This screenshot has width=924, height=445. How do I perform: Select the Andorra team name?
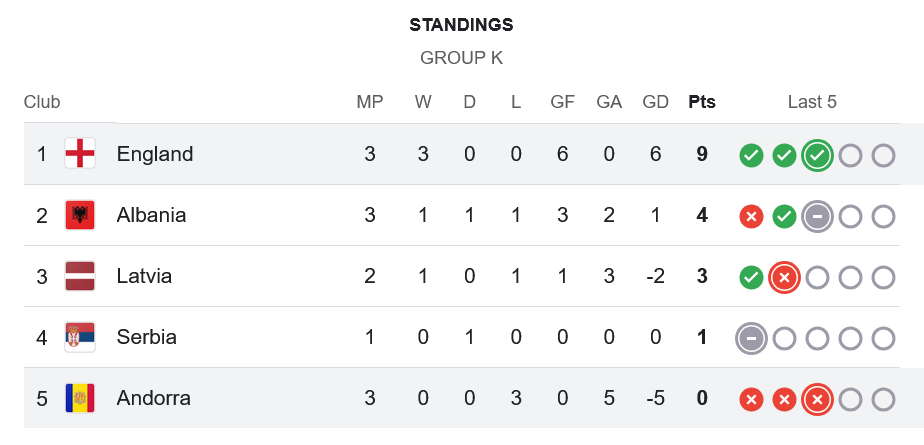[x=153, y=398]
